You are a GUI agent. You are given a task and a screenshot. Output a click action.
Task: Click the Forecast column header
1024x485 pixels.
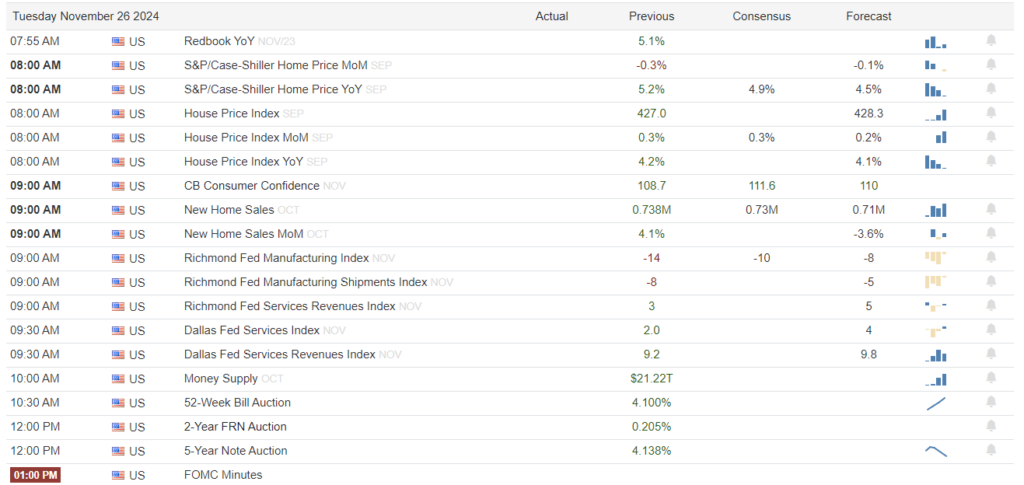pos(868,16)
